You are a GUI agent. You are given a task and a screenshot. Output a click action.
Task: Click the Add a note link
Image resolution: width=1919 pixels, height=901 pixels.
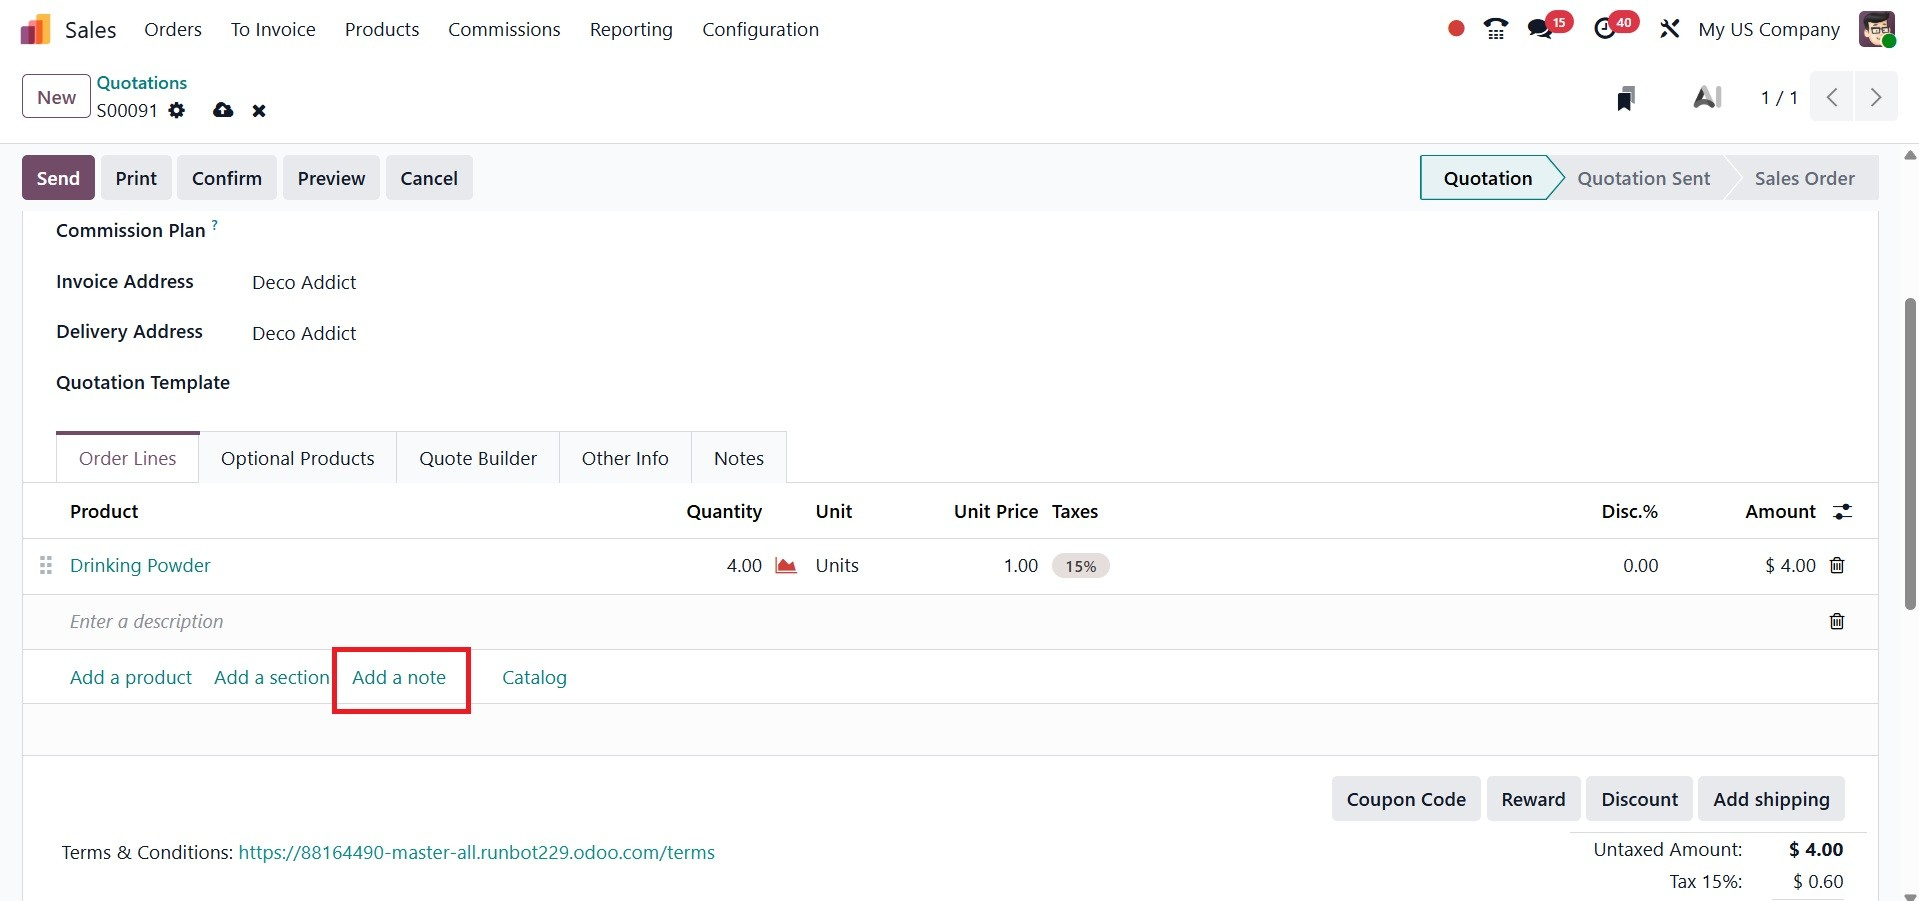(x=399, y=678)
